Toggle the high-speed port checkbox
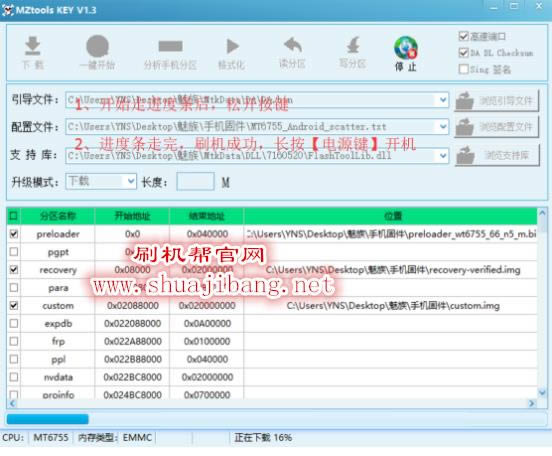 tap(464, 36)
